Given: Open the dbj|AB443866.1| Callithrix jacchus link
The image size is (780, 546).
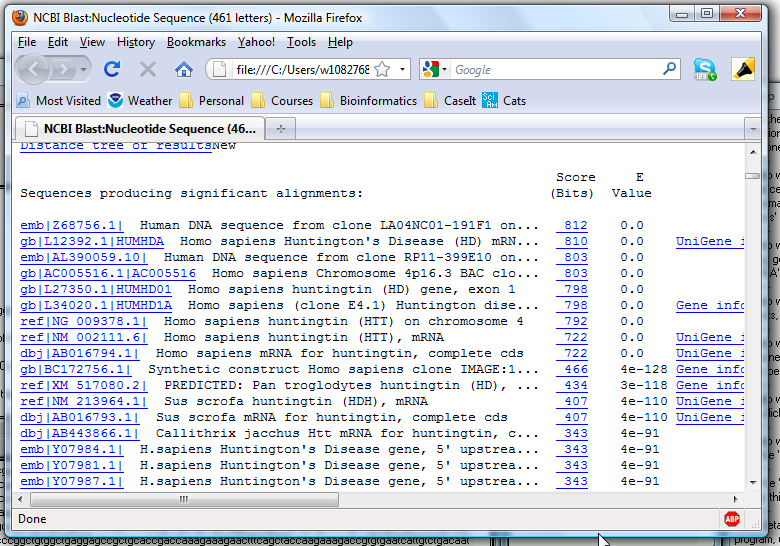Looking at the screenshot, I should (80, 433).
